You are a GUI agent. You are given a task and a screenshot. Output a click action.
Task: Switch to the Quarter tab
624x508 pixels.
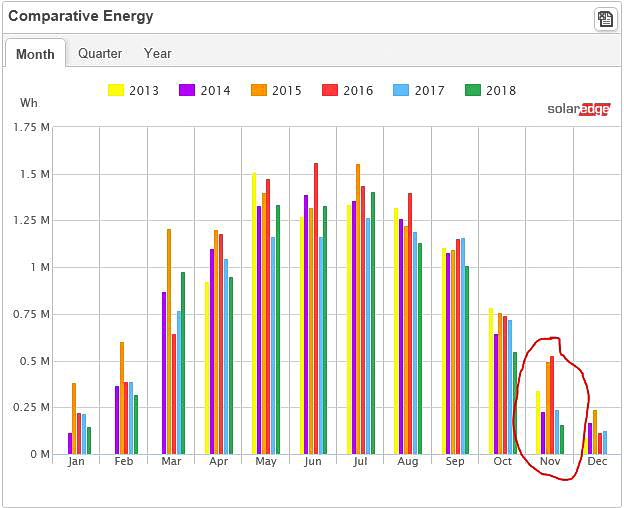coord(100,53)
